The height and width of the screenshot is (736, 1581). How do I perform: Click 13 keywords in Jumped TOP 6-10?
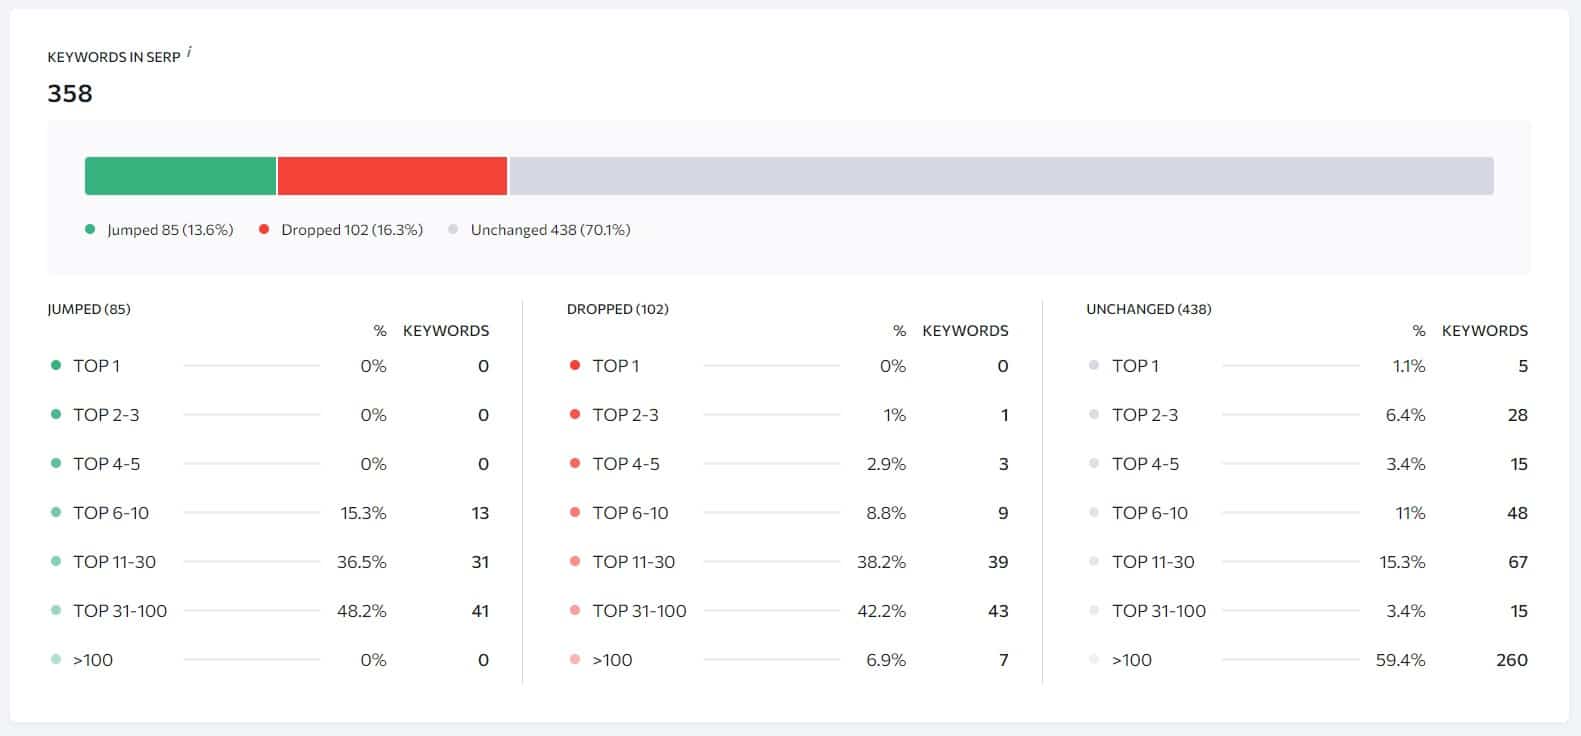click(x=480, y=513)
